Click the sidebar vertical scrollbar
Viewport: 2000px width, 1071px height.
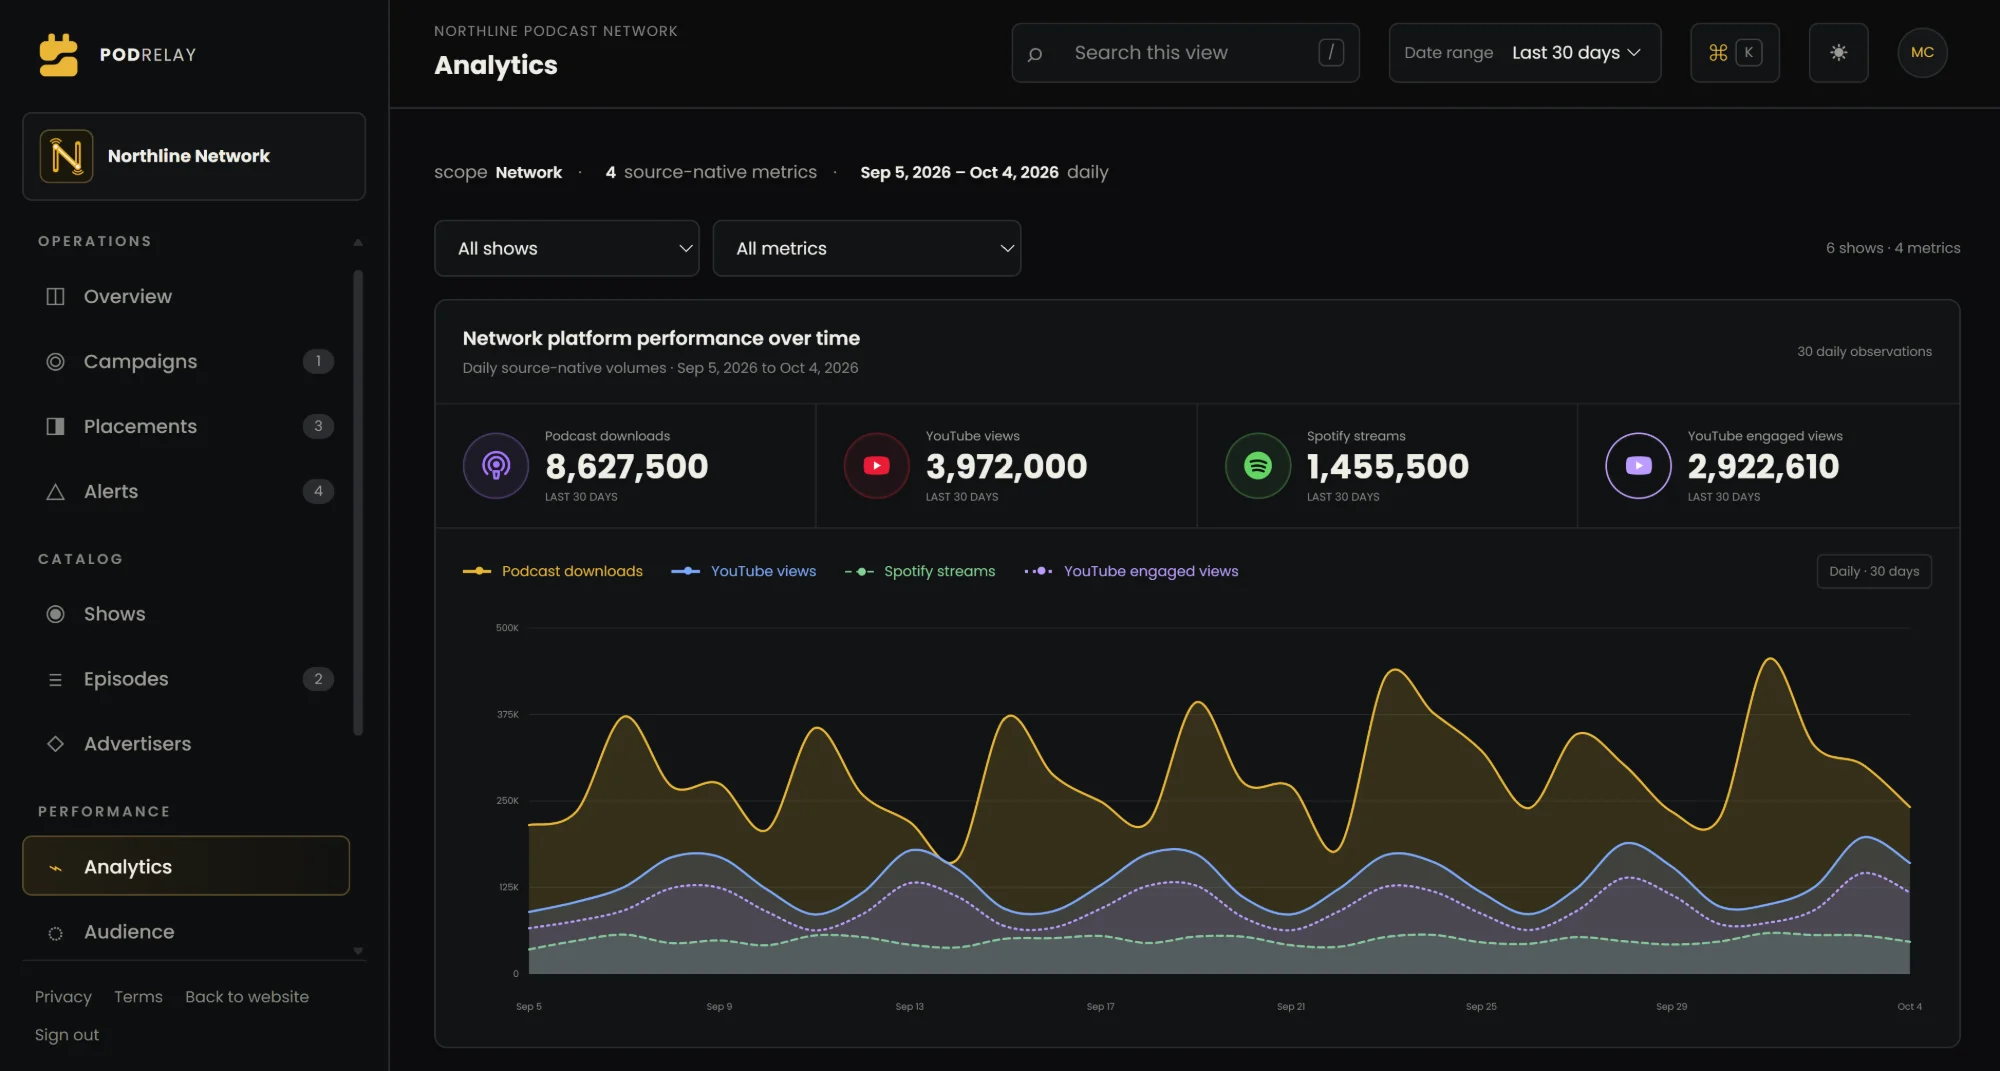pyautogui.click(x=358, y=503)
